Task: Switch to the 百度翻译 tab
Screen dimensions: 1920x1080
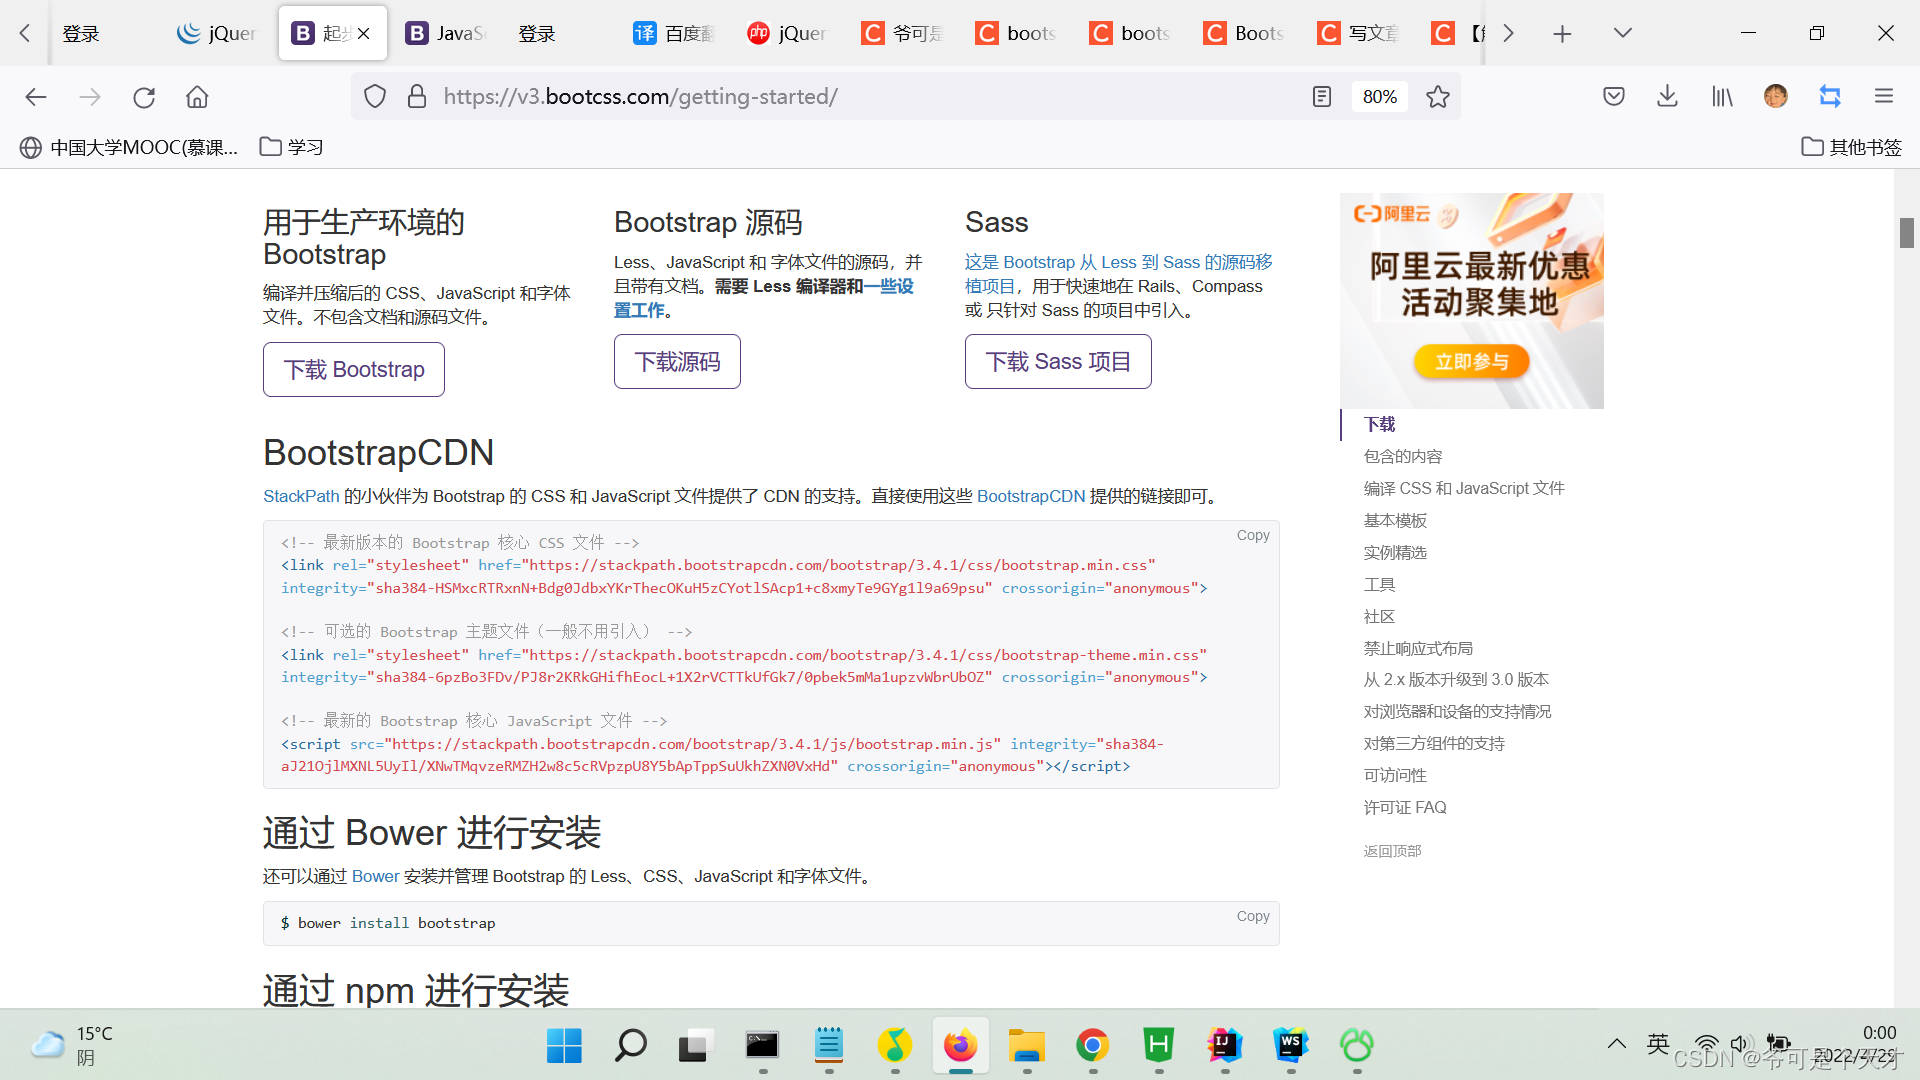Action: [x=675, y=34]
